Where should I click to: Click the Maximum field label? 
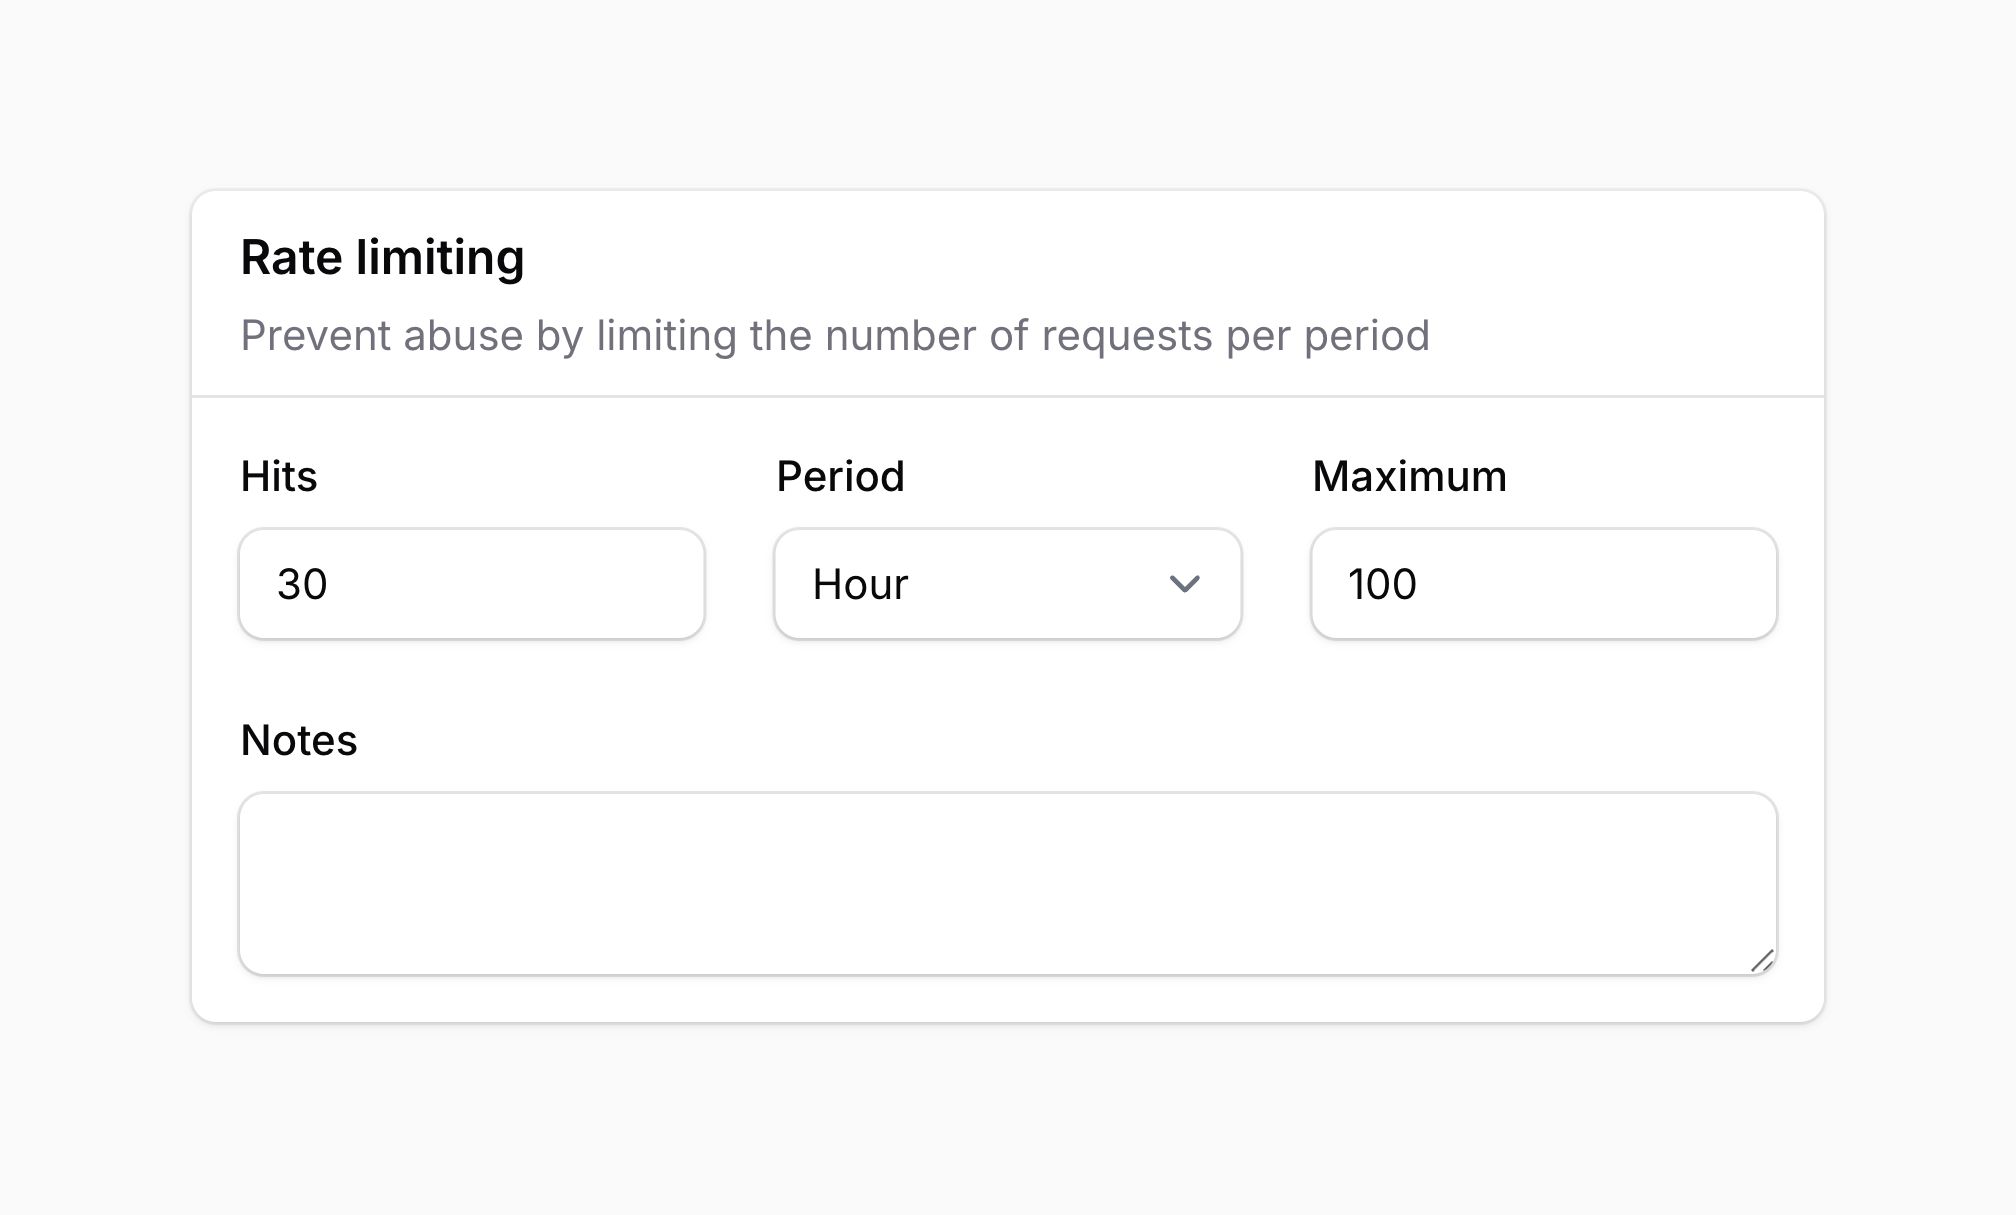1409,476
